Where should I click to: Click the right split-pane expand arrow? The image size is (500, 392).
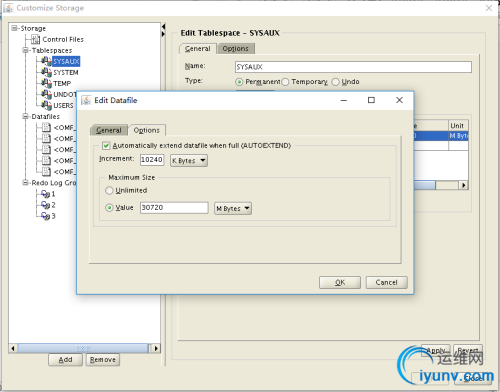point(163,34)
